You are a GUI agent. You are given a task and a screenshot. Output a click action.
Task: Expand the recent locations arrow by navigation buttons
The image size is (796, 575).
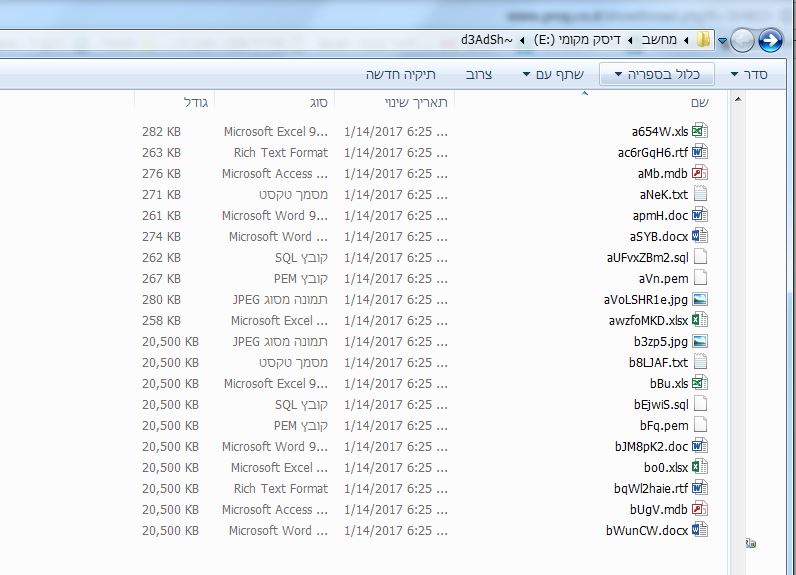722,41
